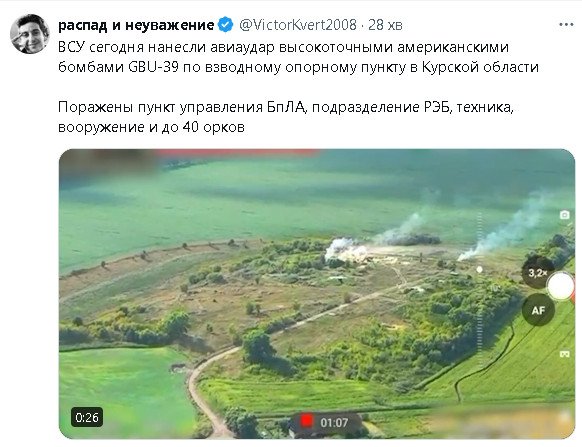Open the tweet via "28 хв" timestamp
The height and width of the screenshot is (447, 582).
385,25
